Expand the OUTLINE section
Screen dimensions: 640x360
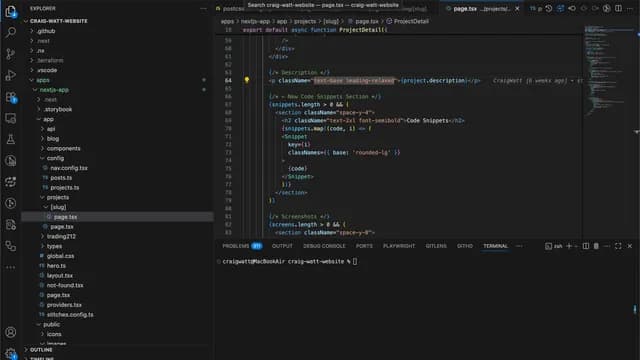[41, 350]
